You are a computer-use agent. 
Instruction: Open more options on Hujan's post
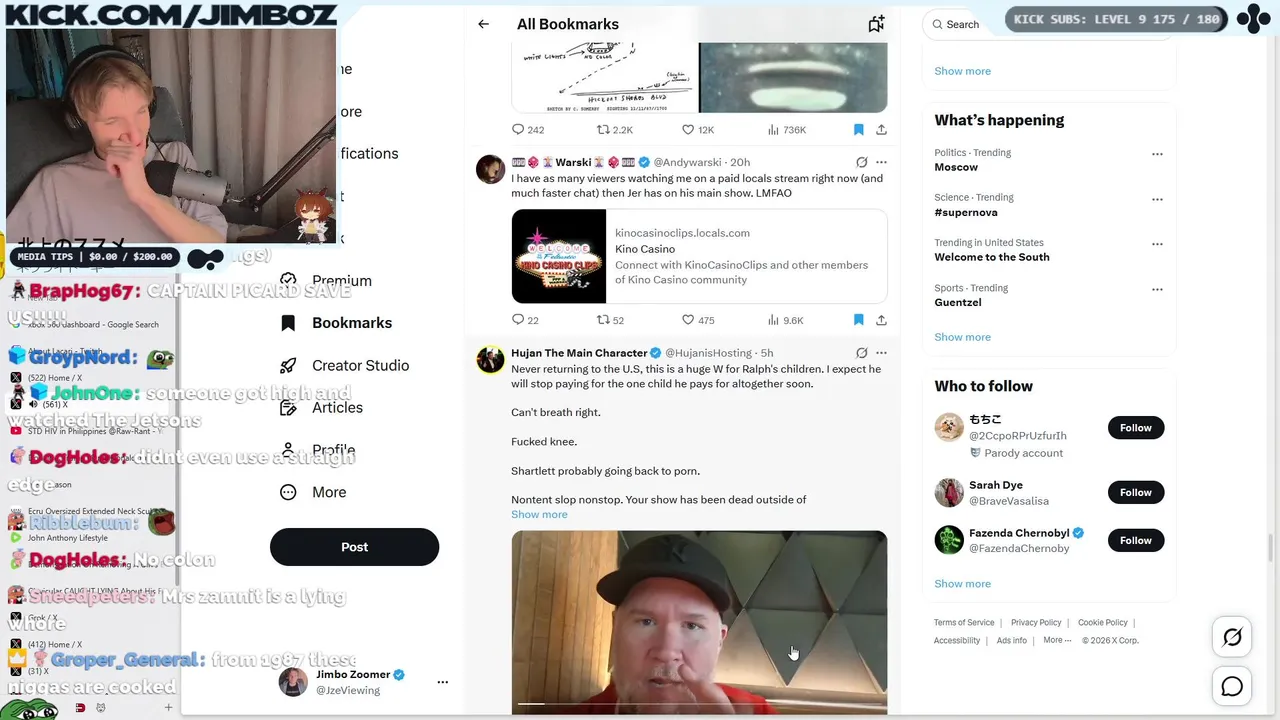(881, 353)
